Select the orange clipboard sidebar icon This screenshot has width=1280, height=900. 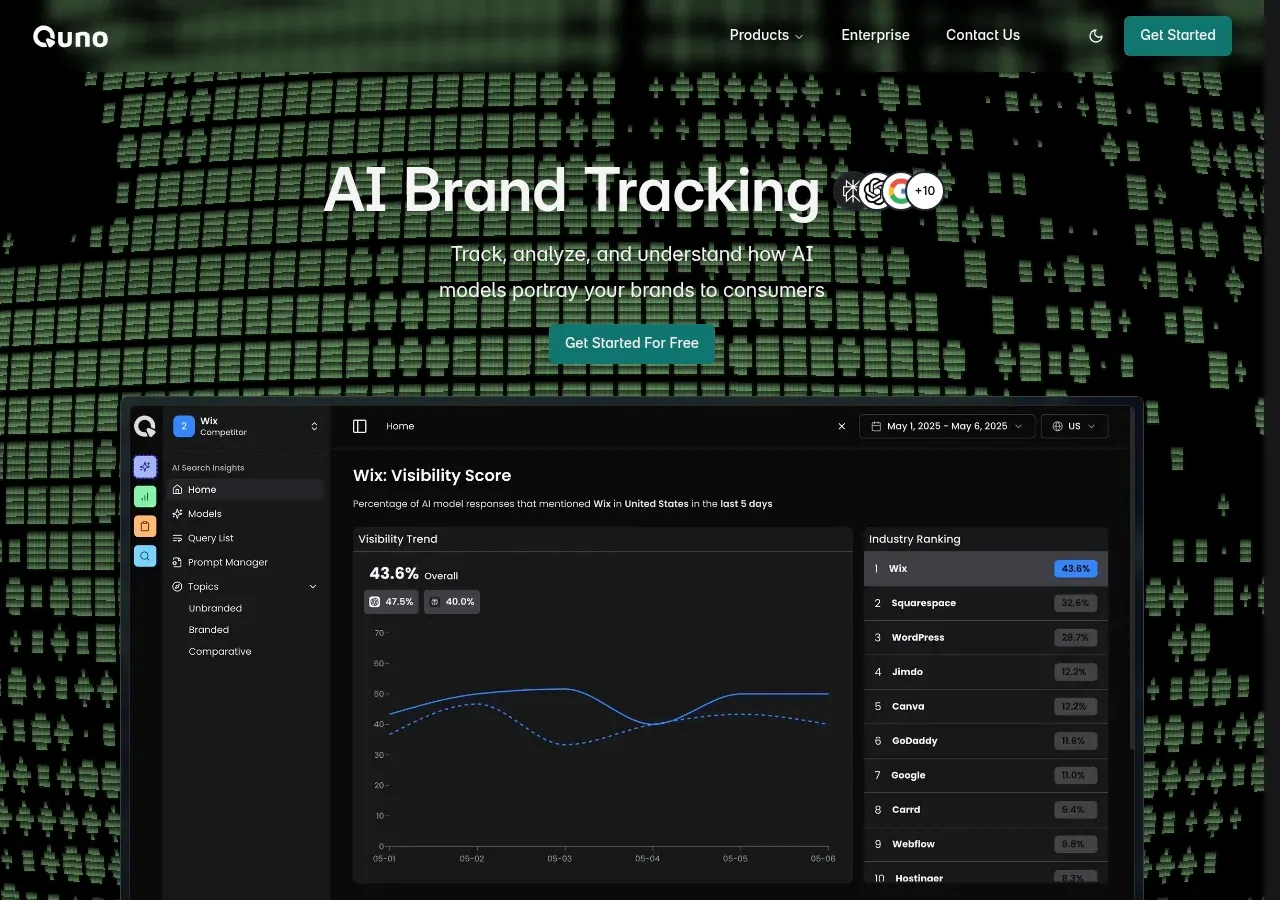145,526
